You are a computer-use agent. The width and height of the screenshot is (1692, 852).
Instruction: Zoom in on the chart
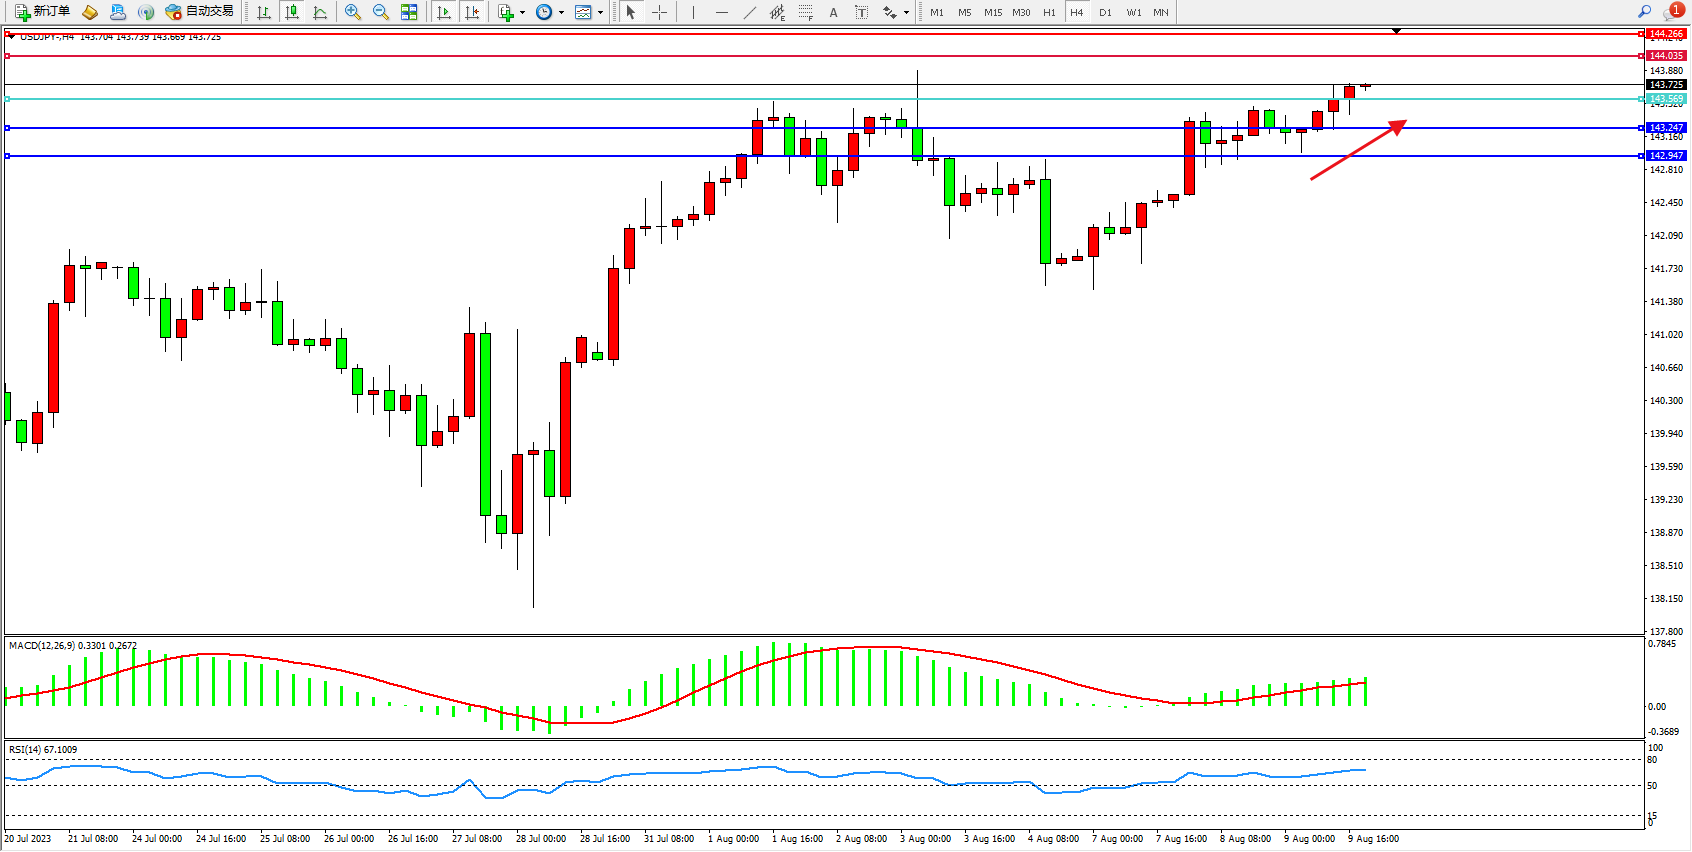click(x=352, y=12)
